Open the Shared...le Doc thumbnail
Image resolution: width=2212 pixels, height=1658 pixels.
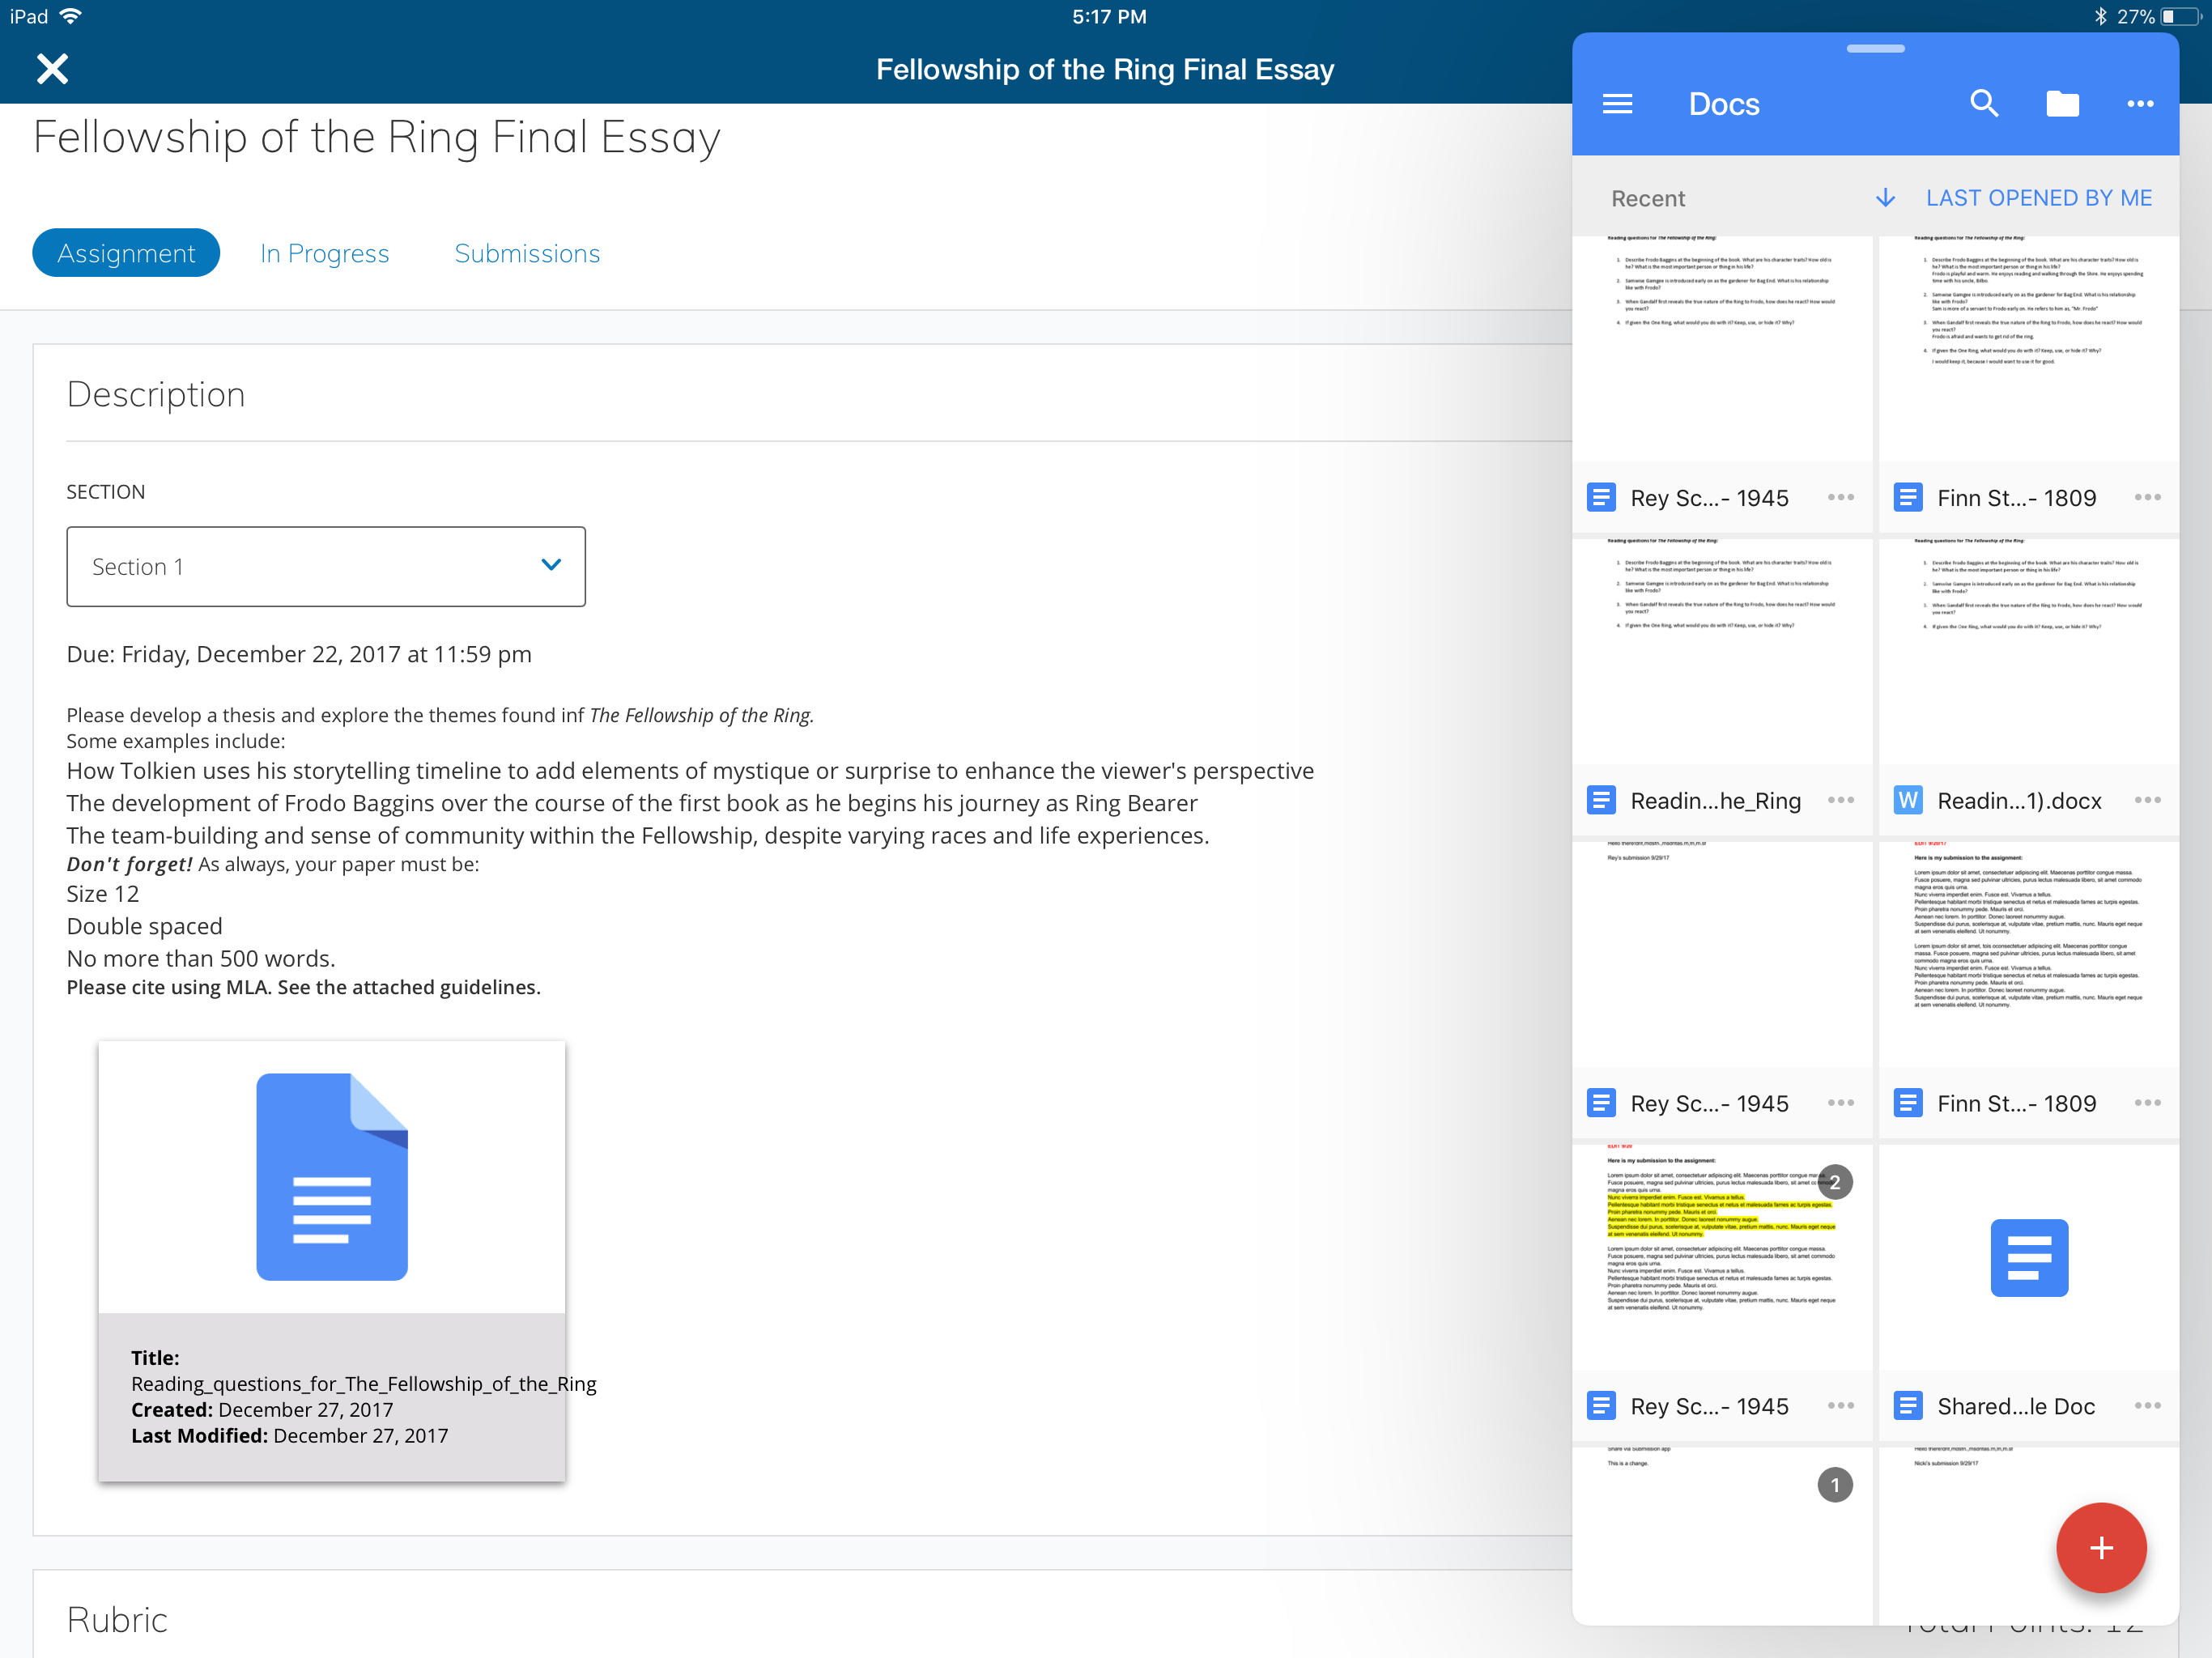pyautogui.click(x=2028, y=1257)
